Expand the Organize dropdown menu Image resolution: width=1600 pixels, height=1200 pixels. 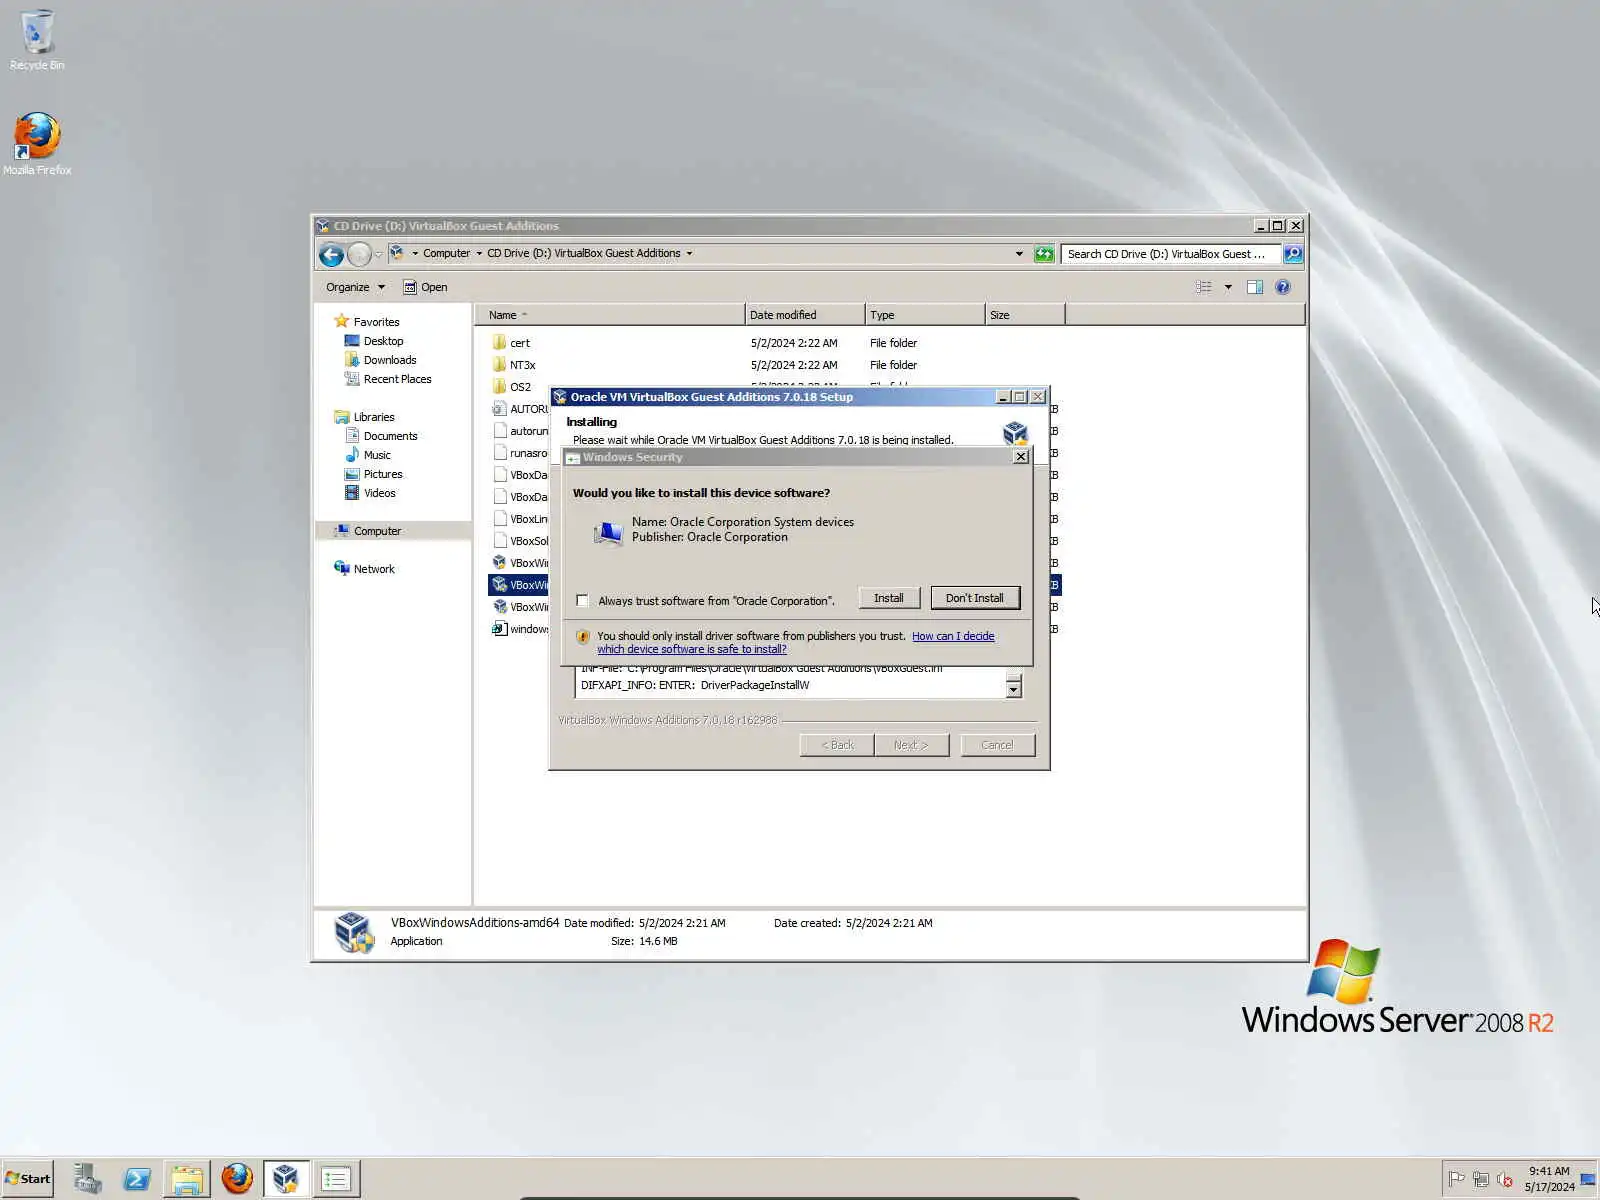click(x=355, y=287)
